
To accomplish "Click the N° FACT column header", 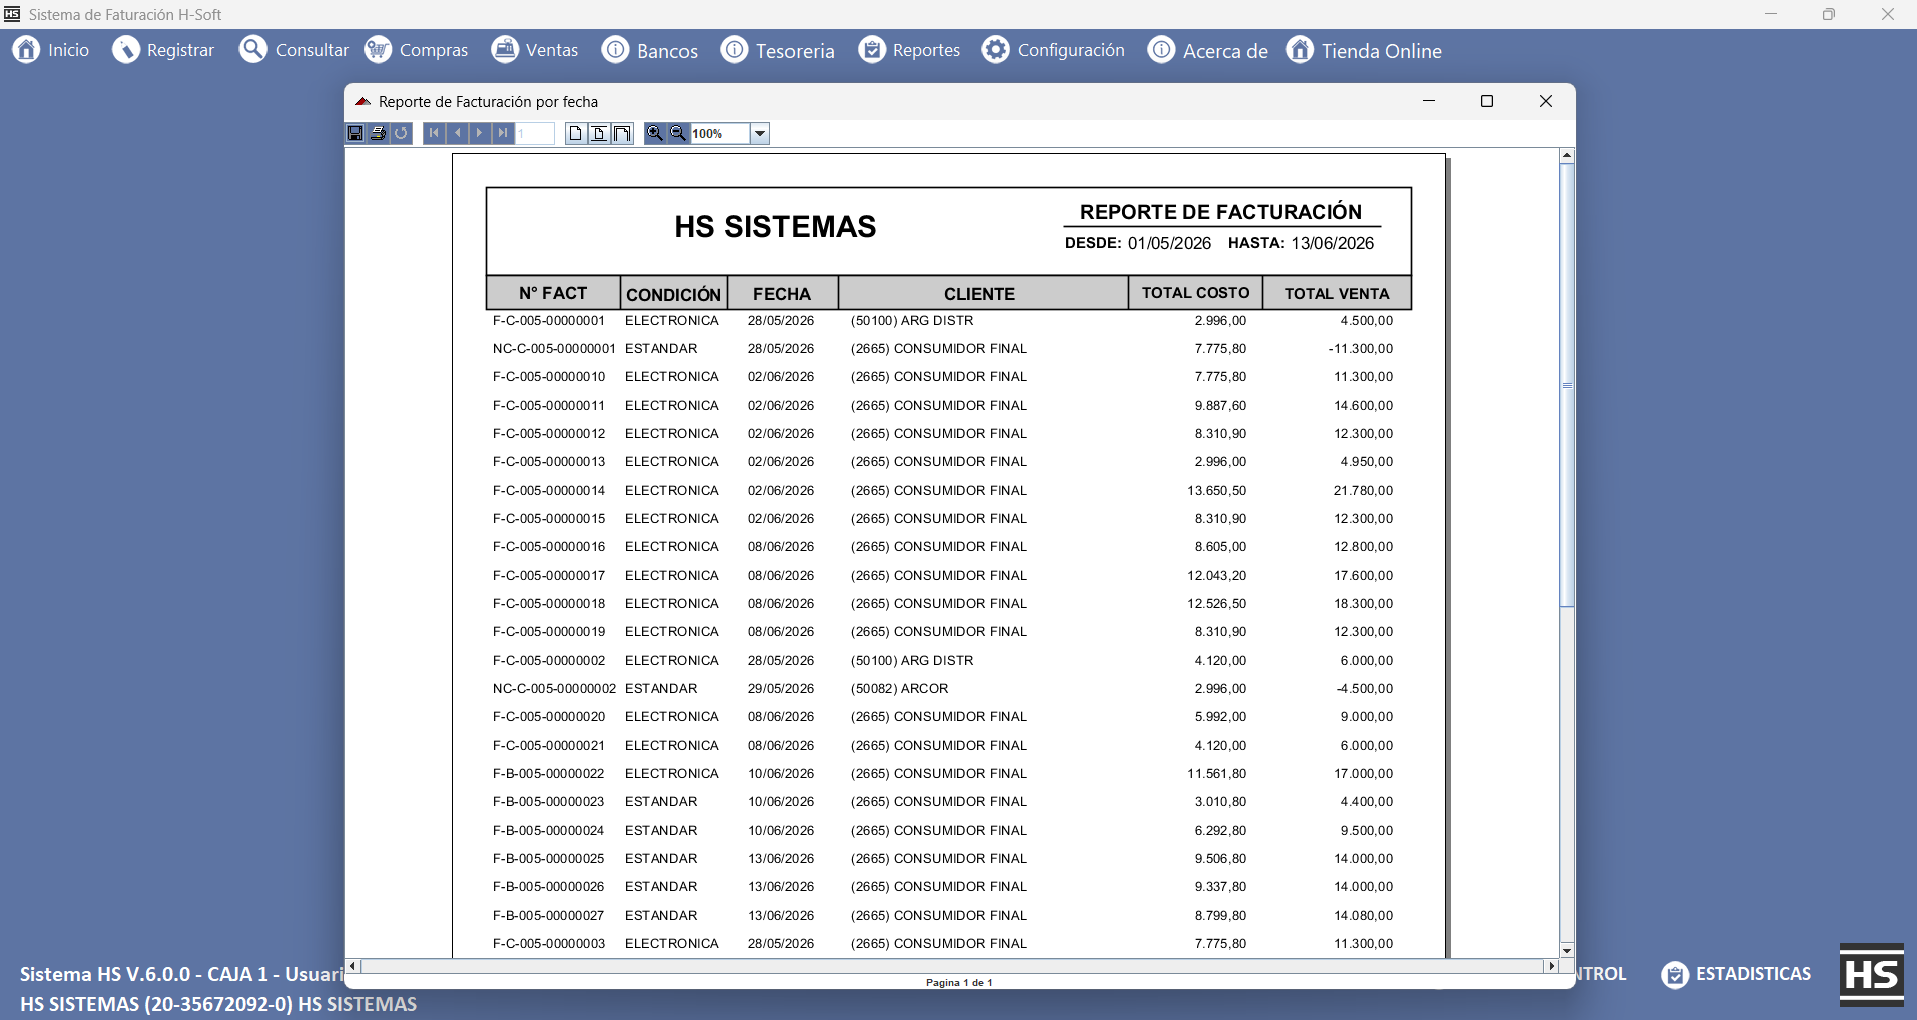I will point(553,293).
